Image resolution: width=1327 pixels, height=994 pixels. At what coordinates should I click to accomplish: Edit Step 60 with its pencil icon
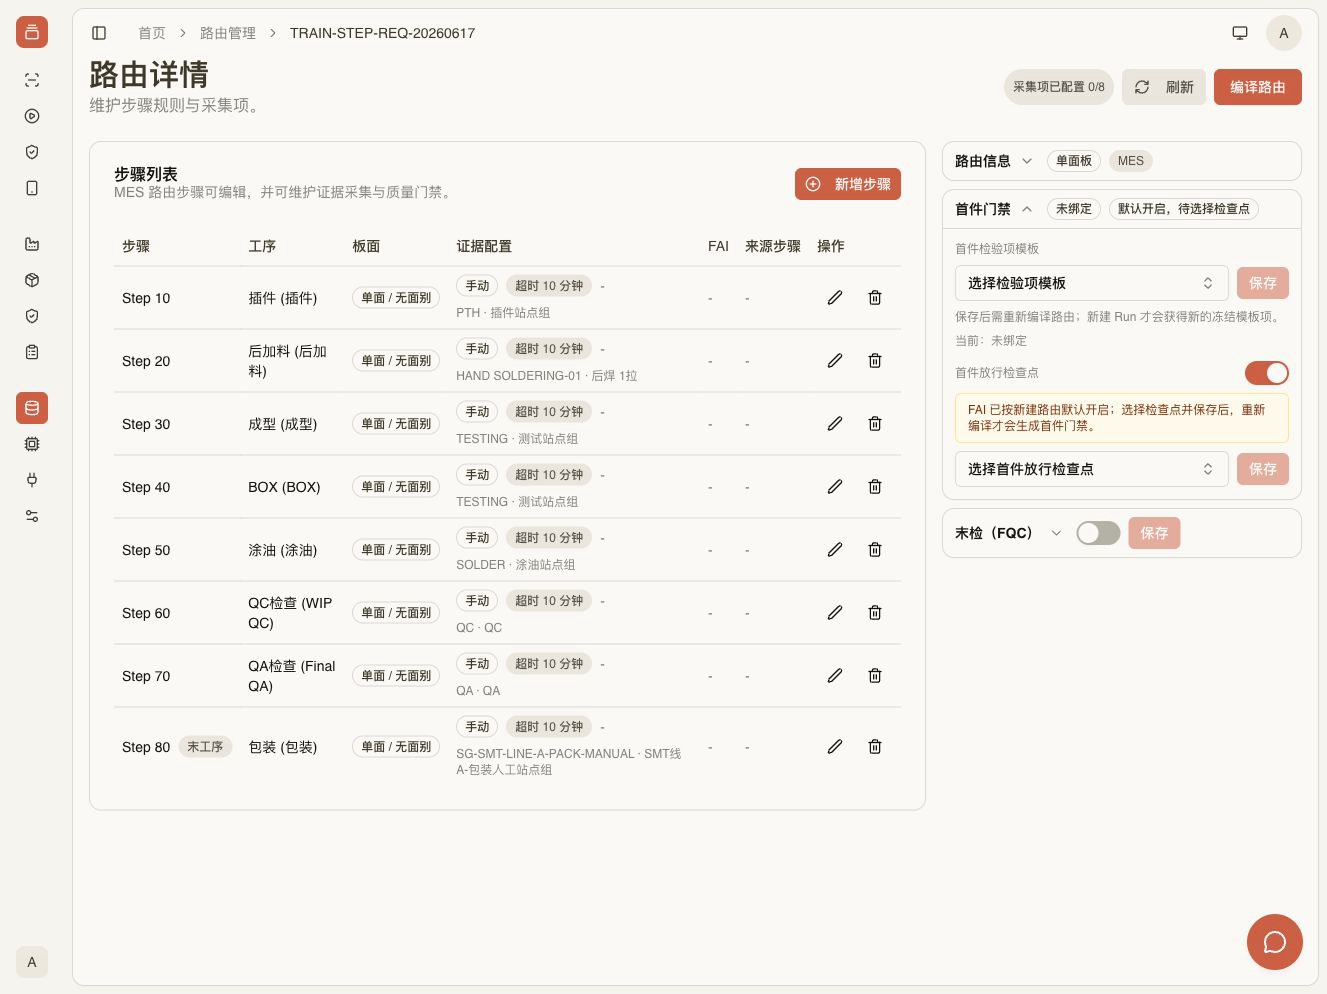tap(835, 613)
